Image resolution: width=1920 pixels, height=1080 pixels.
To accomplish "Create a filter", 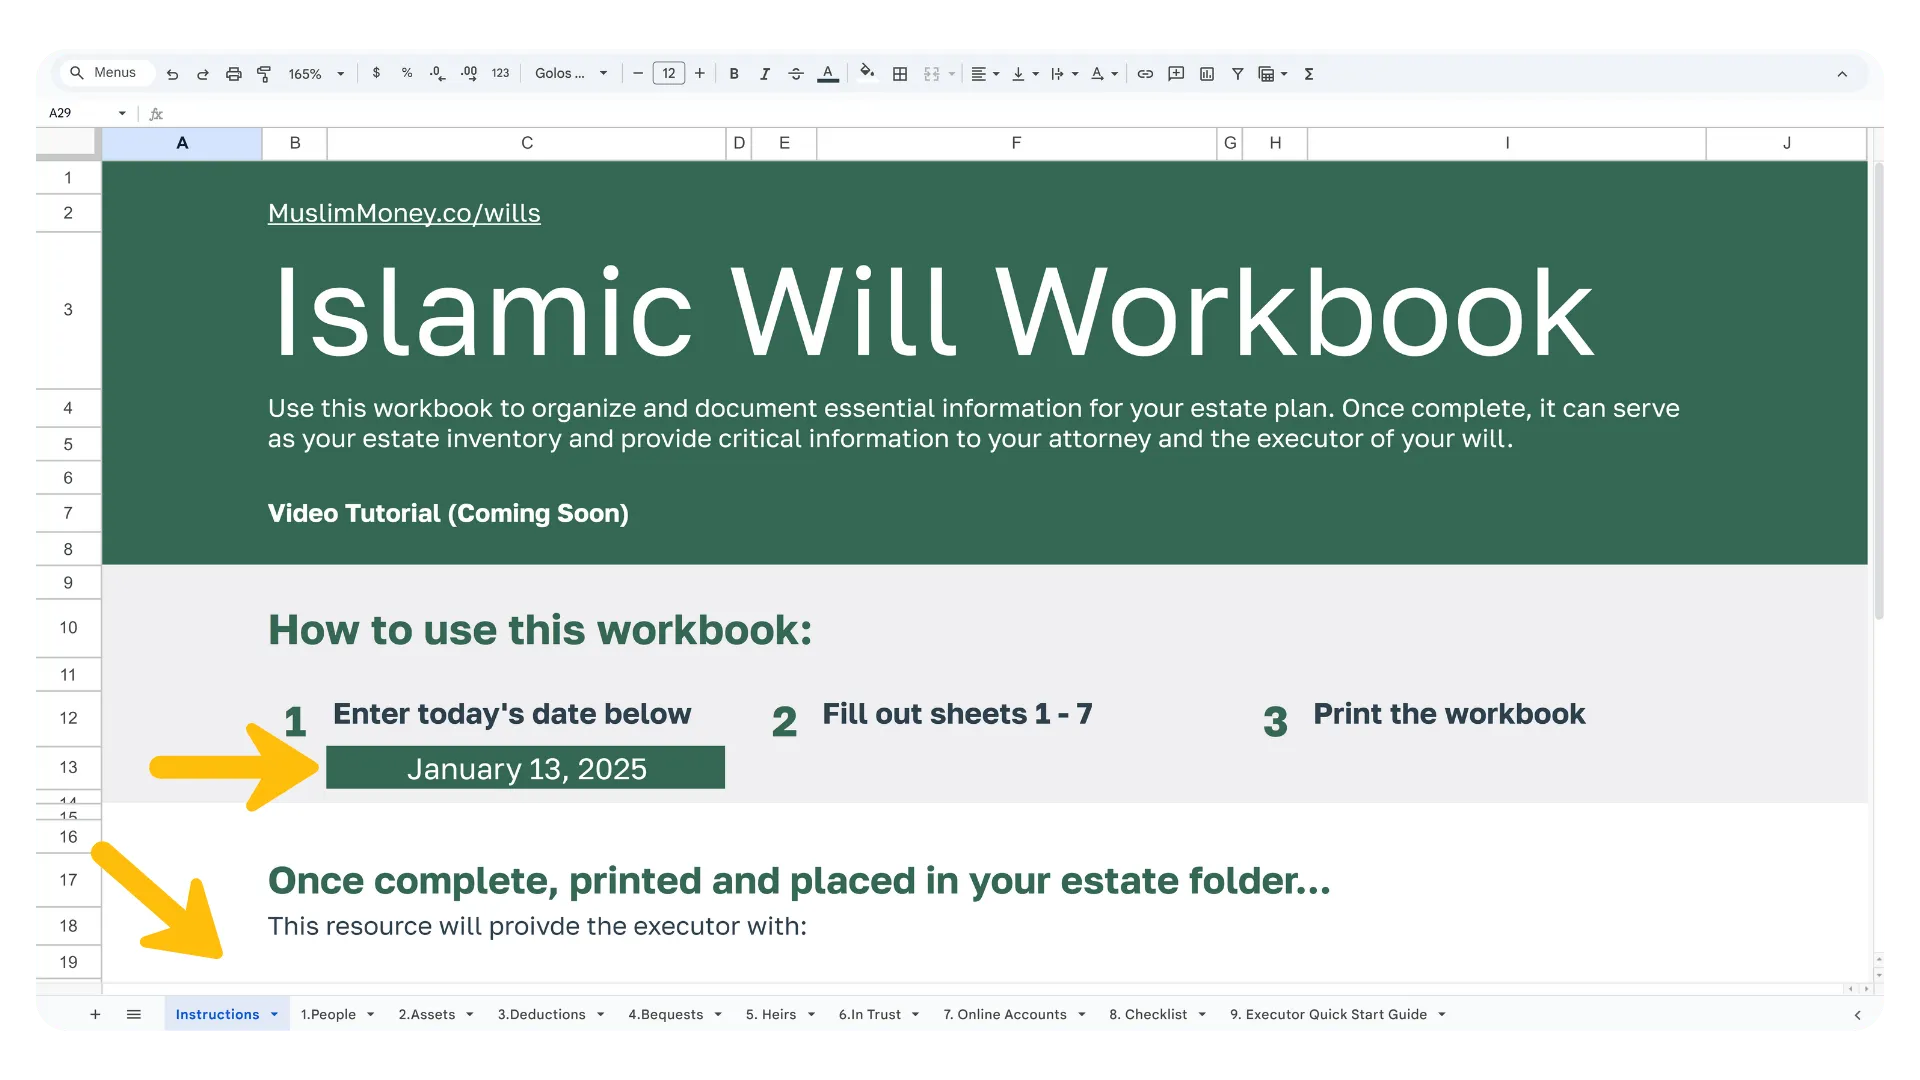I will point(1238,74).
